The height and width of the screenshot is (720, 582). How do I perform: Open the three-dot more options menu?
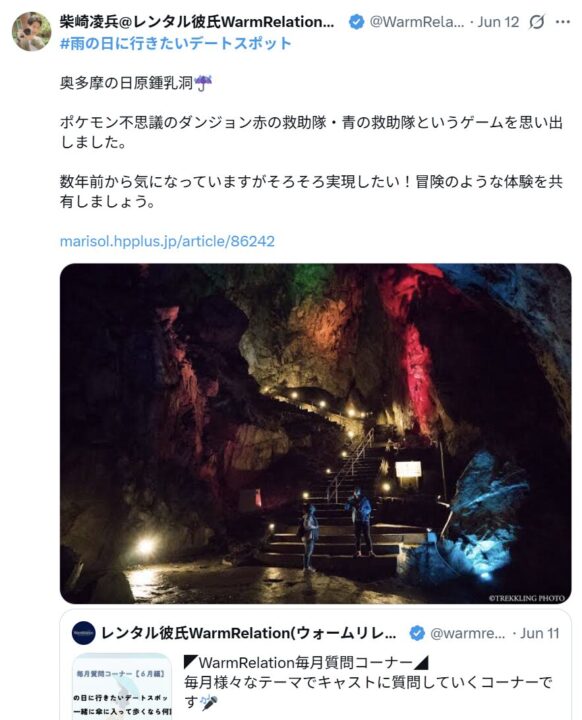563,22
